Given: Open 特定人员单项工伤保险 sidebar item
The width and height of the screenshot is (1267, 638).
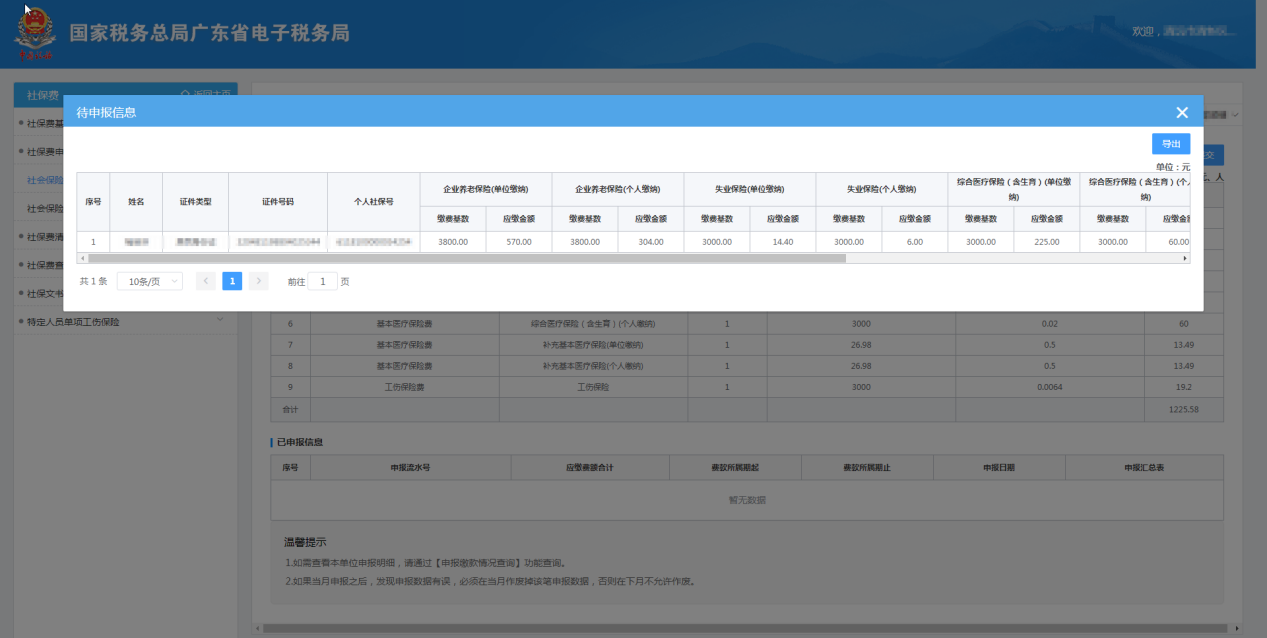Looking at the screenshot, I should pos(72,322).
